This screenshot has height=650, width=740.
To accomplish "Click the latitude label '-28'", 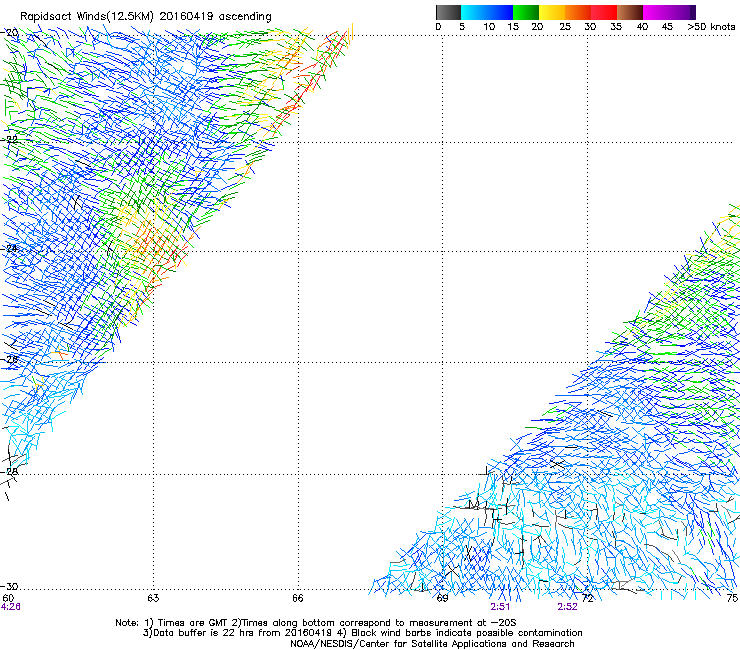I will coord(10,472).
